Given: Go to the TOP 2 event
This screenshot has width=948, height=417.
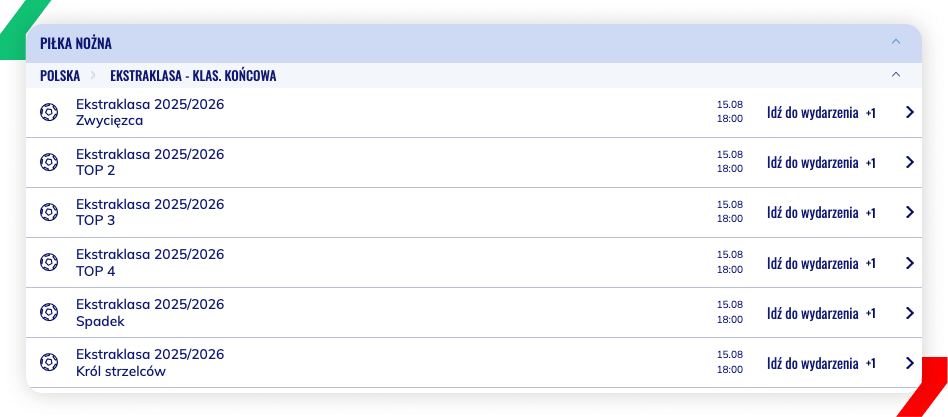Looking at the screenshot, I should tap(813, 163).
